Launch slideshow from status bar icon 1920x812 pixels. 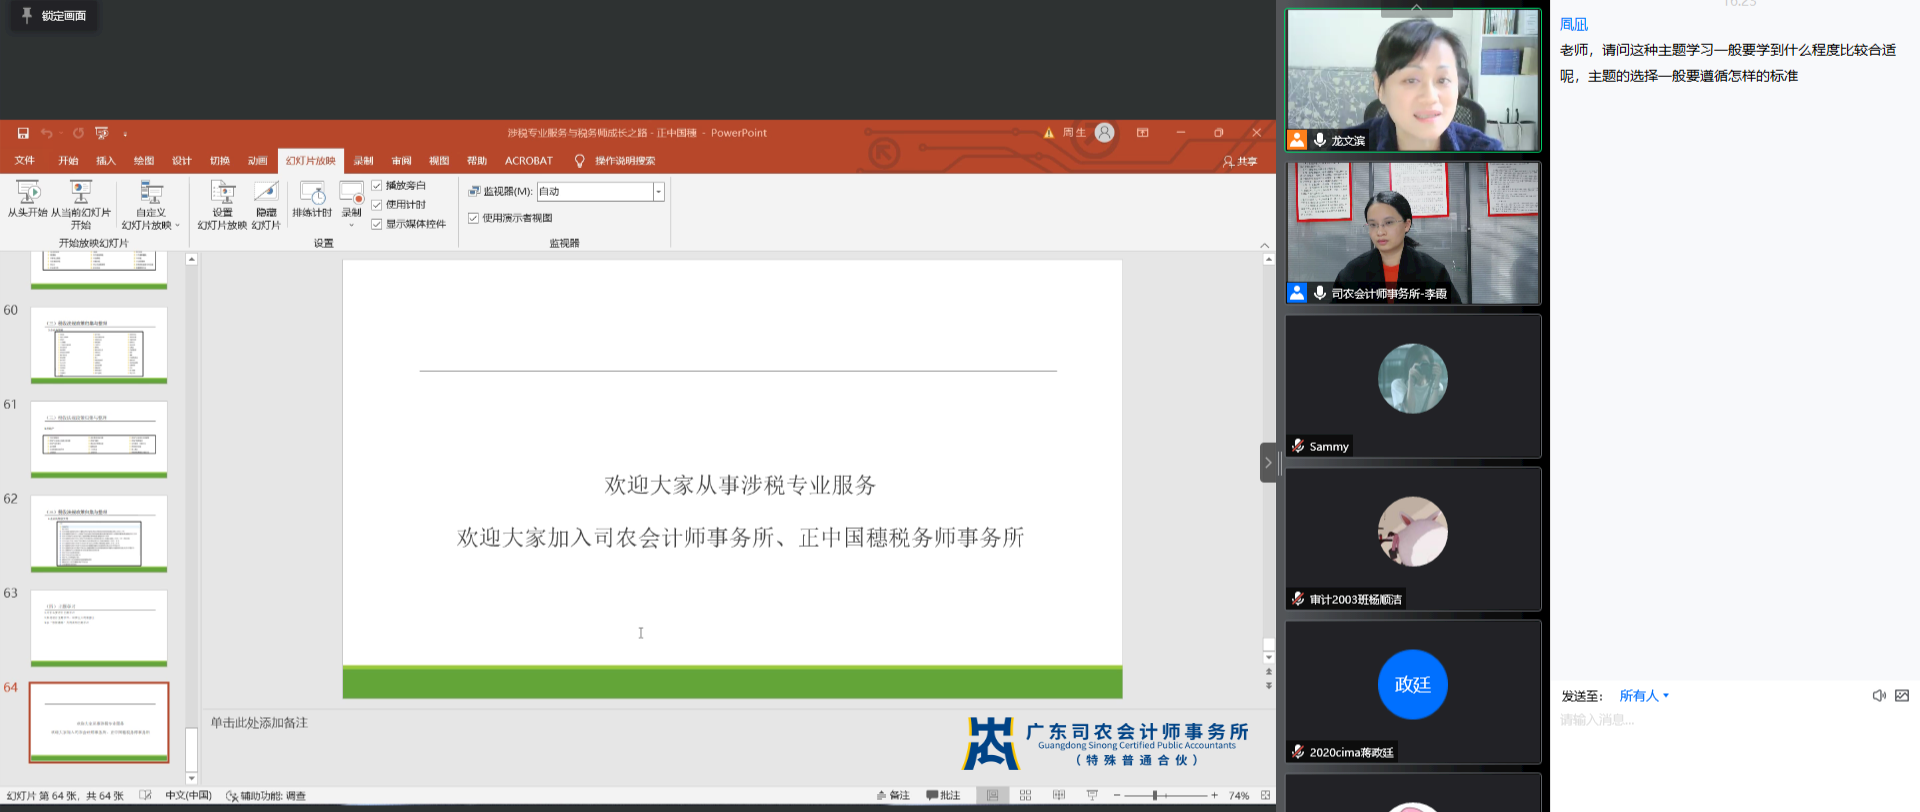click(x=1092, y=796)
